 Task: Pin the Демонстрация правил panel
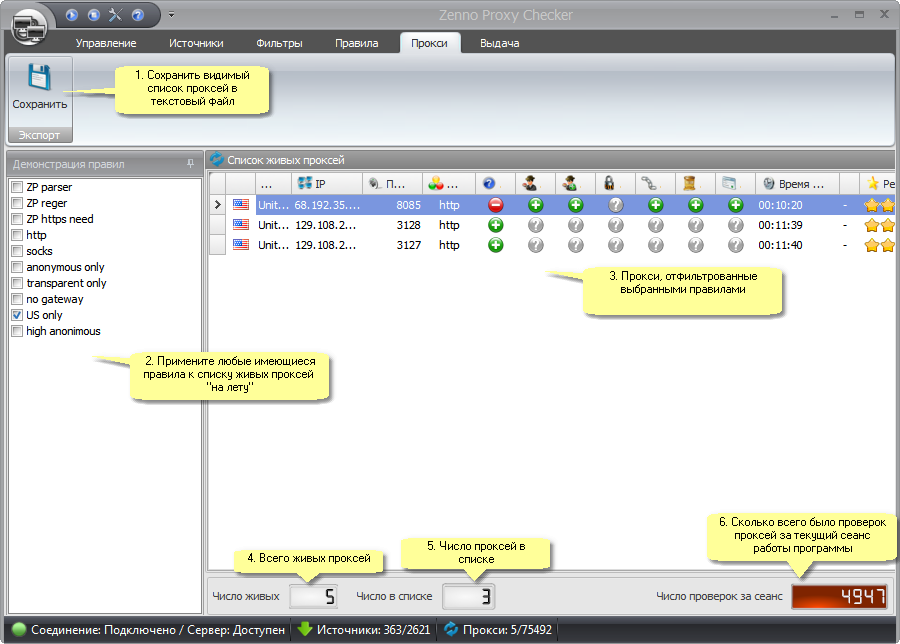tap(190, 163)
